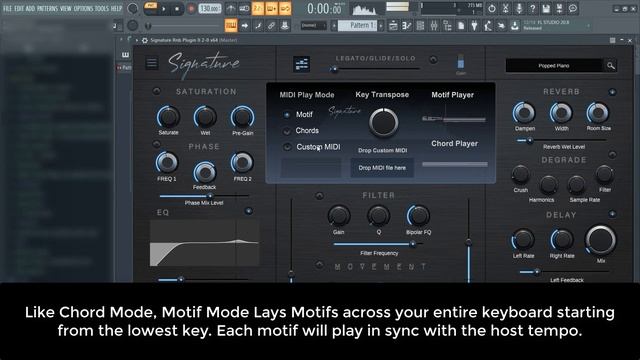The width and height of the screenshot is (640, 360).
Task: Click the stop button in transport
Action: [x=177, y=9]
